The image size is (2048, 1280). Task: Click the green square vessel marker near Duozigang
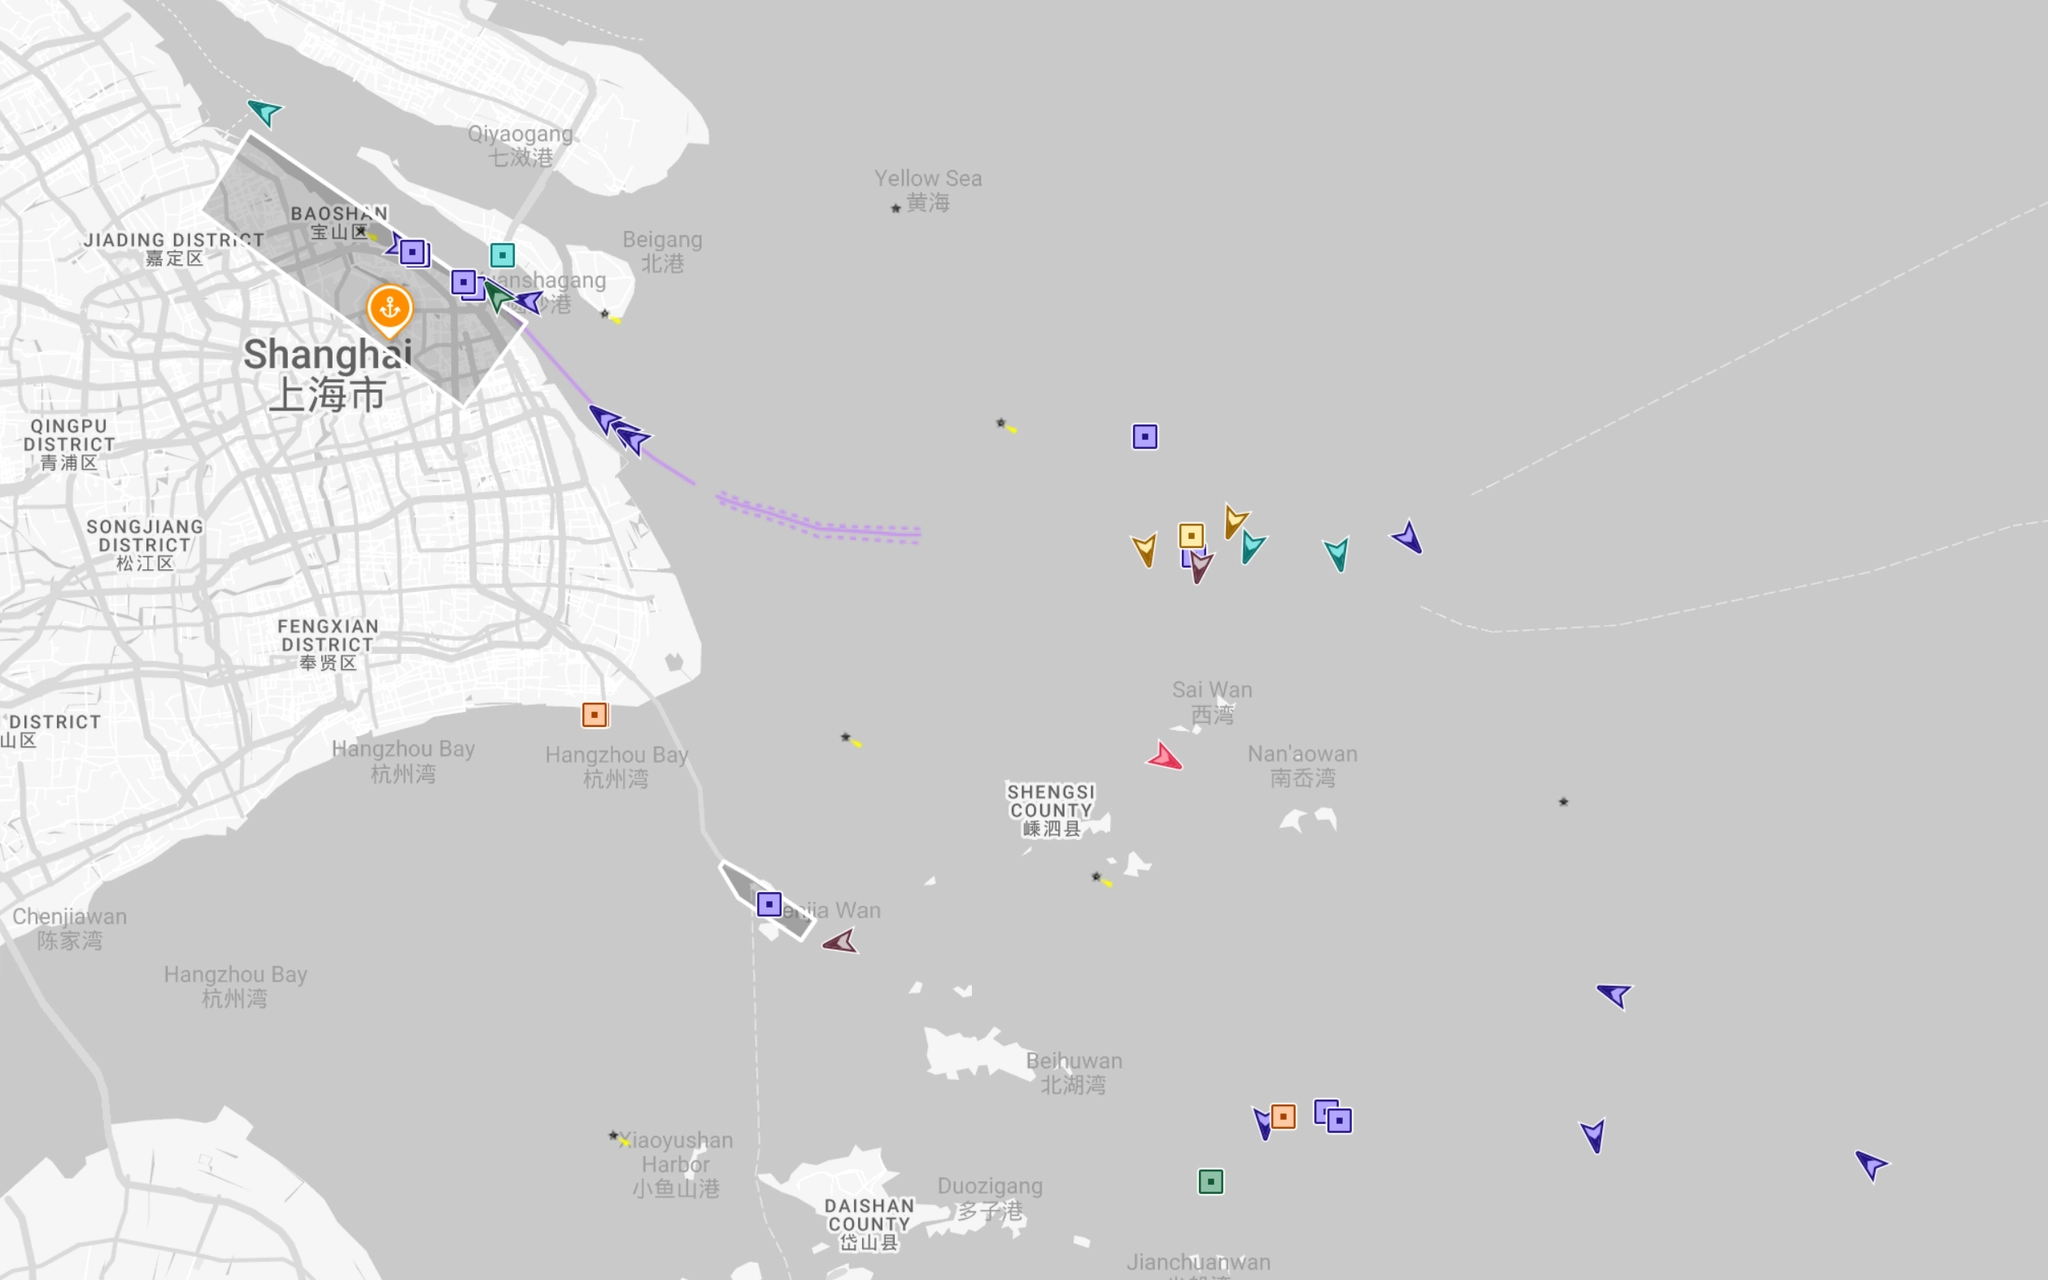coord(1210,1182)
